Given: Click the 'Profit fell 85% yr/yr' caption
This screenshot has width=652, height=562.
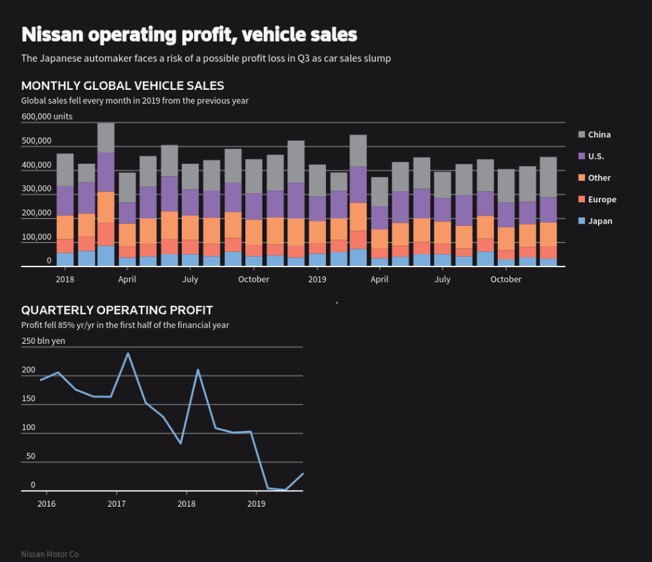Looking at the screenshot, I should [x=125, y=325].
